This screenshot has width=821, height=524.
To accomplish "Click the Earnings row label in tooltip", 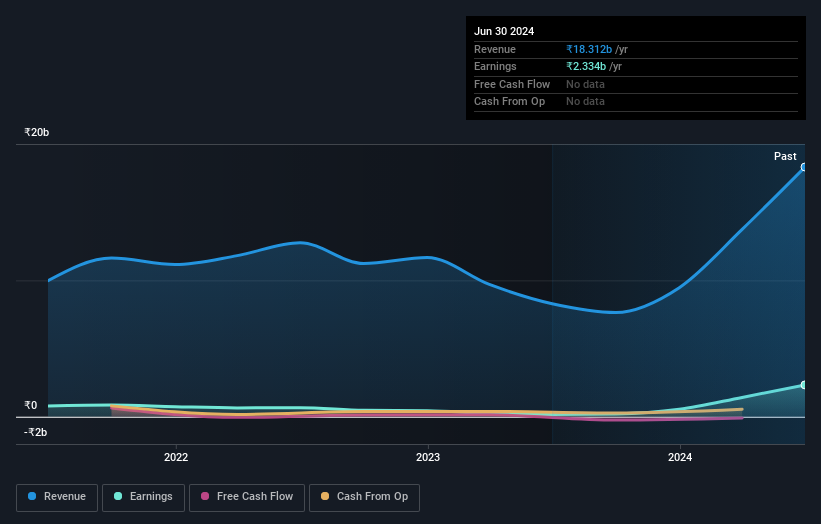I will click(495, 66).
